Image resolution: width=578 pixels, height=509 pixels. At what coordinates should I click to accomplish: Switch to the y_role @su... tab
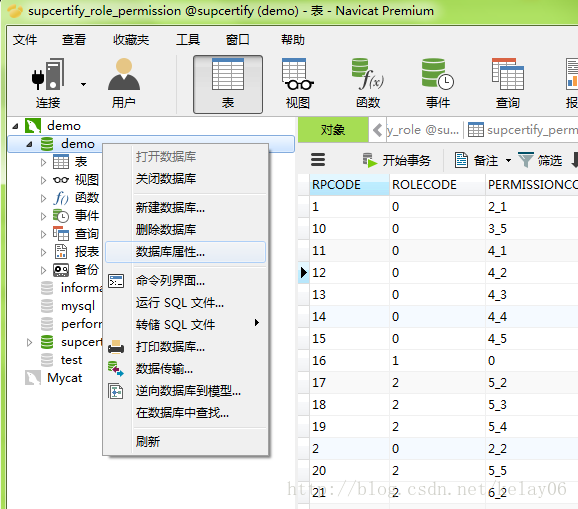tap(422, 130)
